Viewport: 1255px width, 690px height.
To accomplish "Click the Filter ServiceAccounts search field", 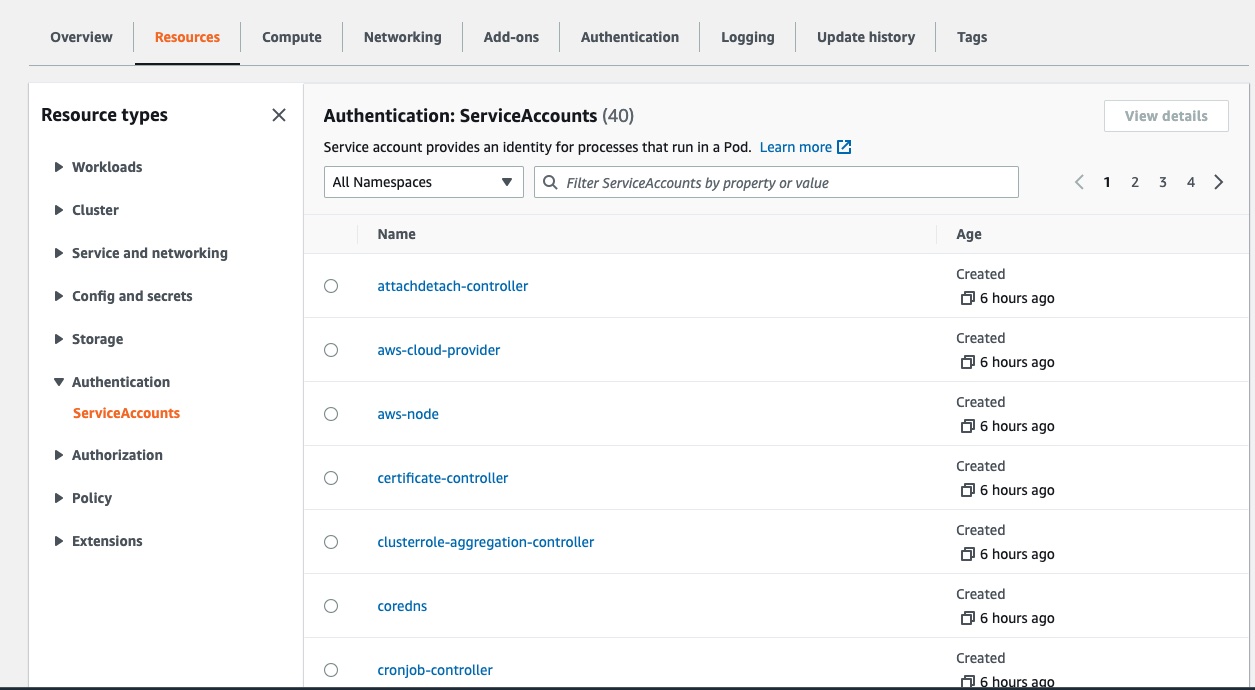I will 787,183.
